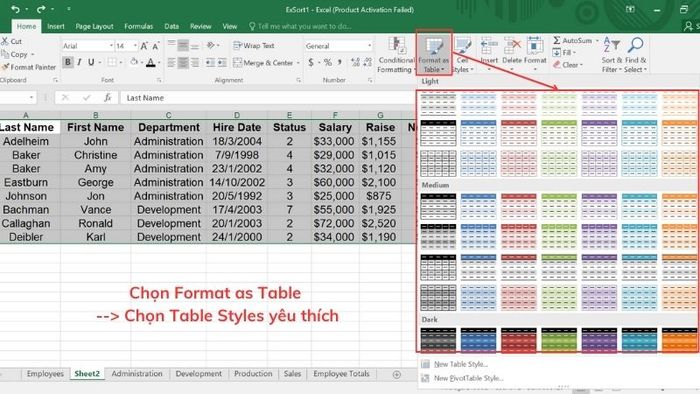Viewport: 700px width, 394px height.
Task: Open the Development sheet tab
Action: click(x=198, y=374)
